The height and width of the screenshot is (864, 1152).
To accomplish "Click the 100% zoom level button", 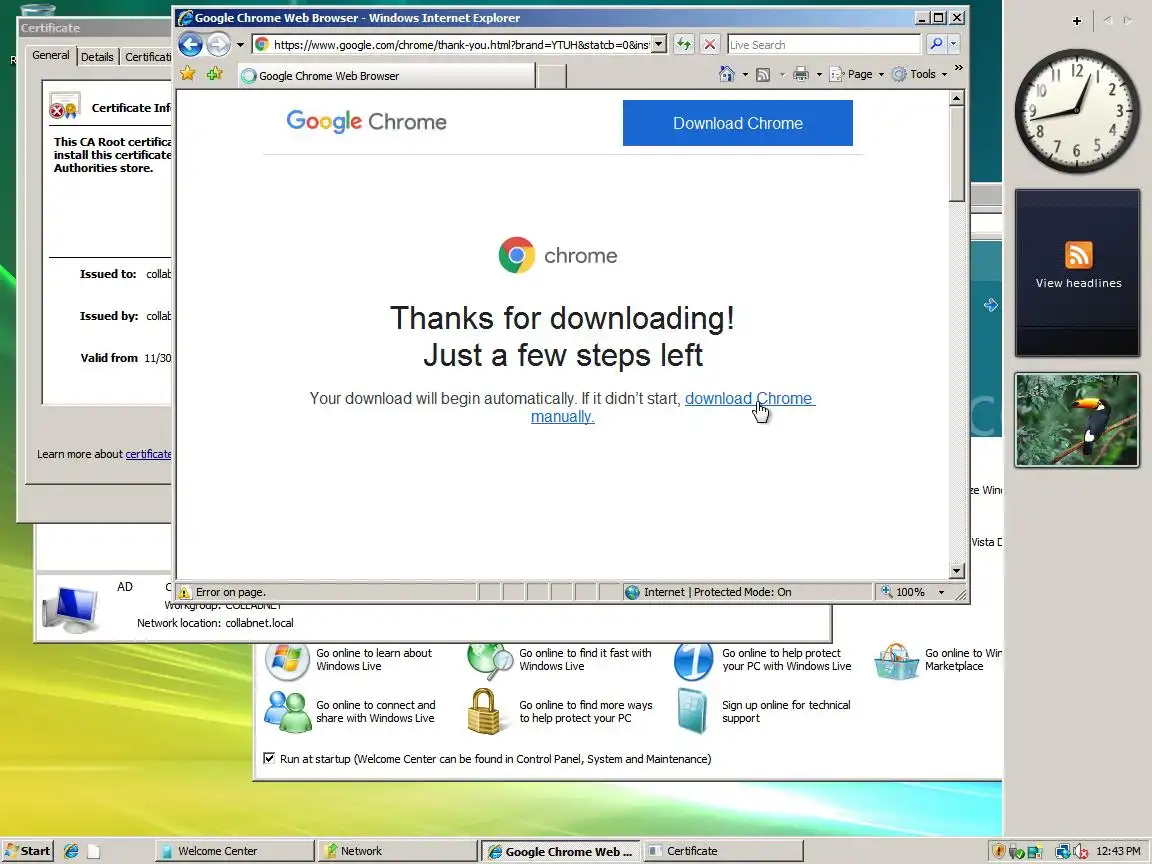I will tap(904, 592).
